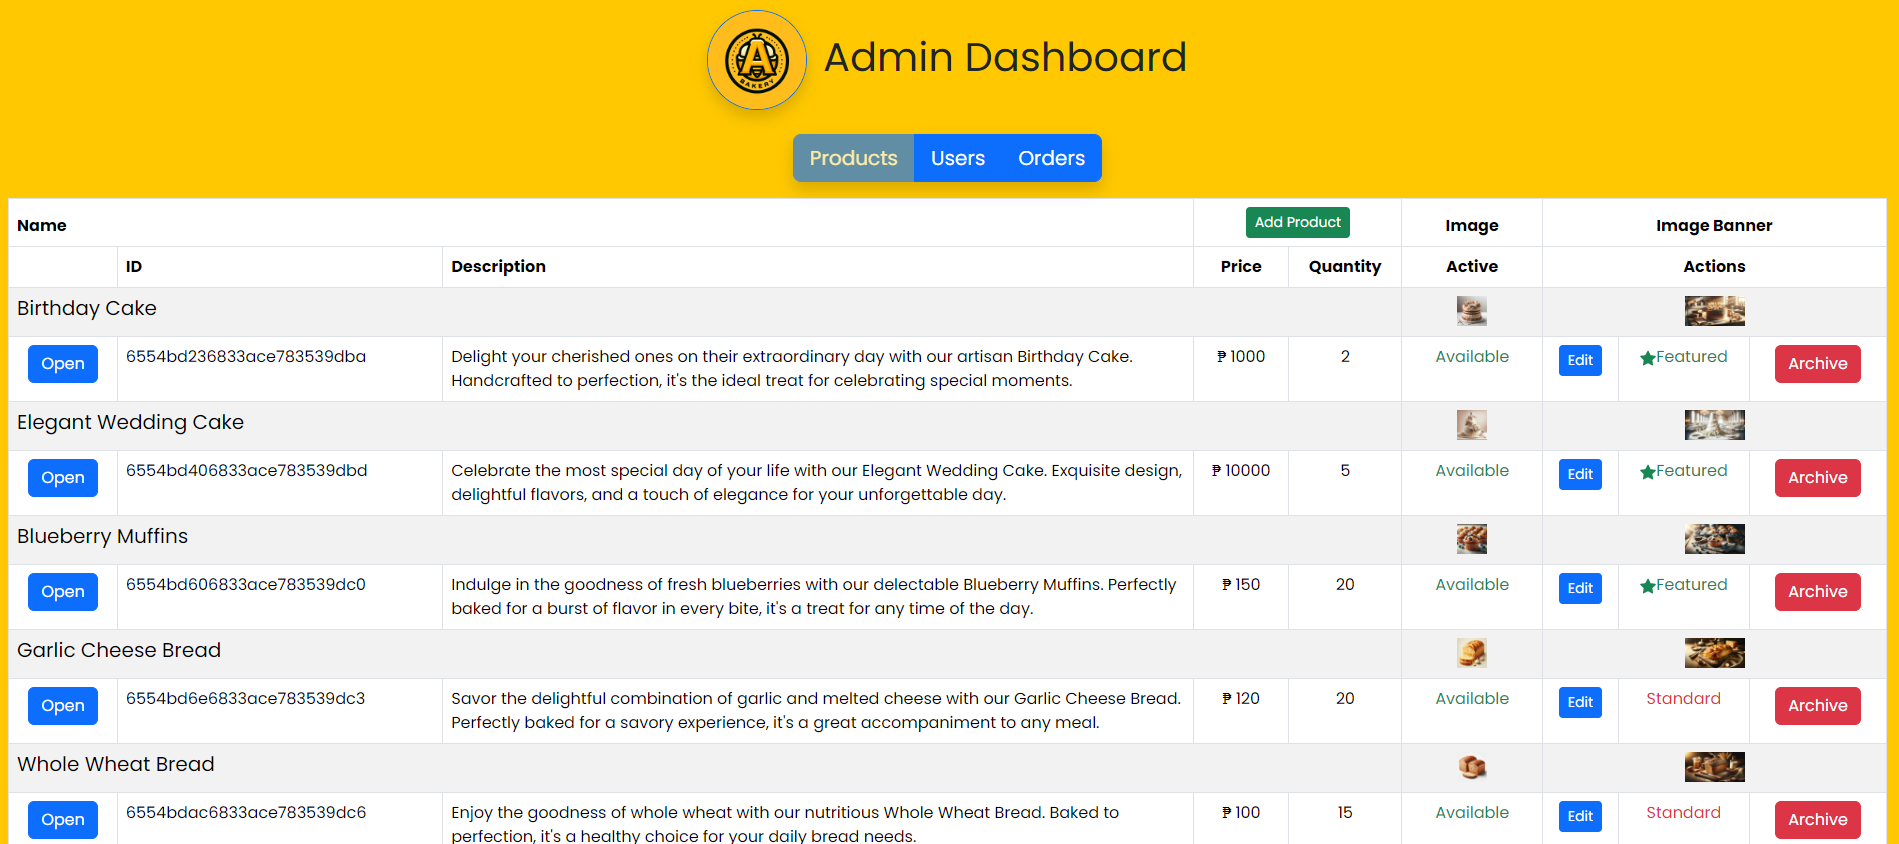Select ID 6554bdac6833ace783539dc6
The image size is (1899, 844).
(246, 813)
